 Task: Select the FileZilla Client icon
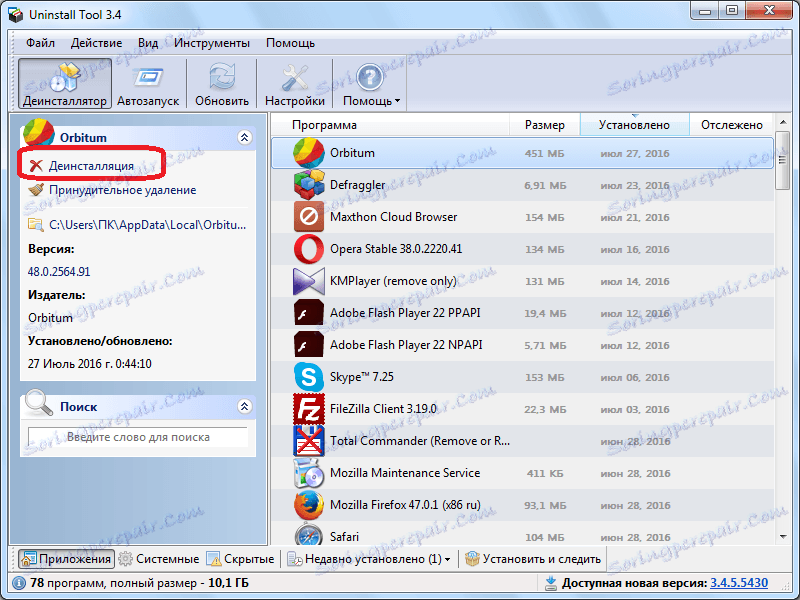click(x=308, y=409)
